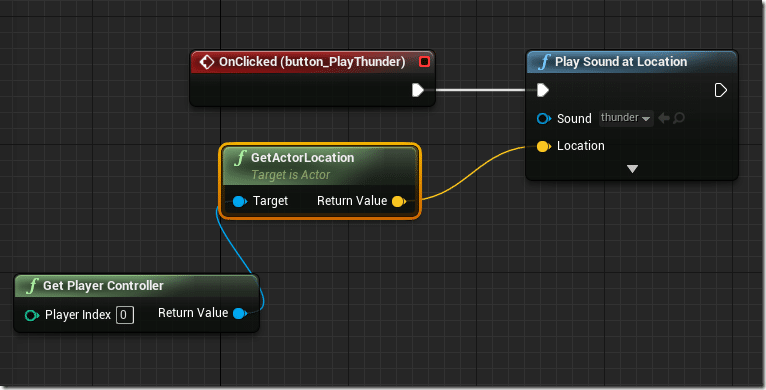Expand Play Sound at Location advanced pins
Screen dimensions: 766x390
(x=632, y=169)
